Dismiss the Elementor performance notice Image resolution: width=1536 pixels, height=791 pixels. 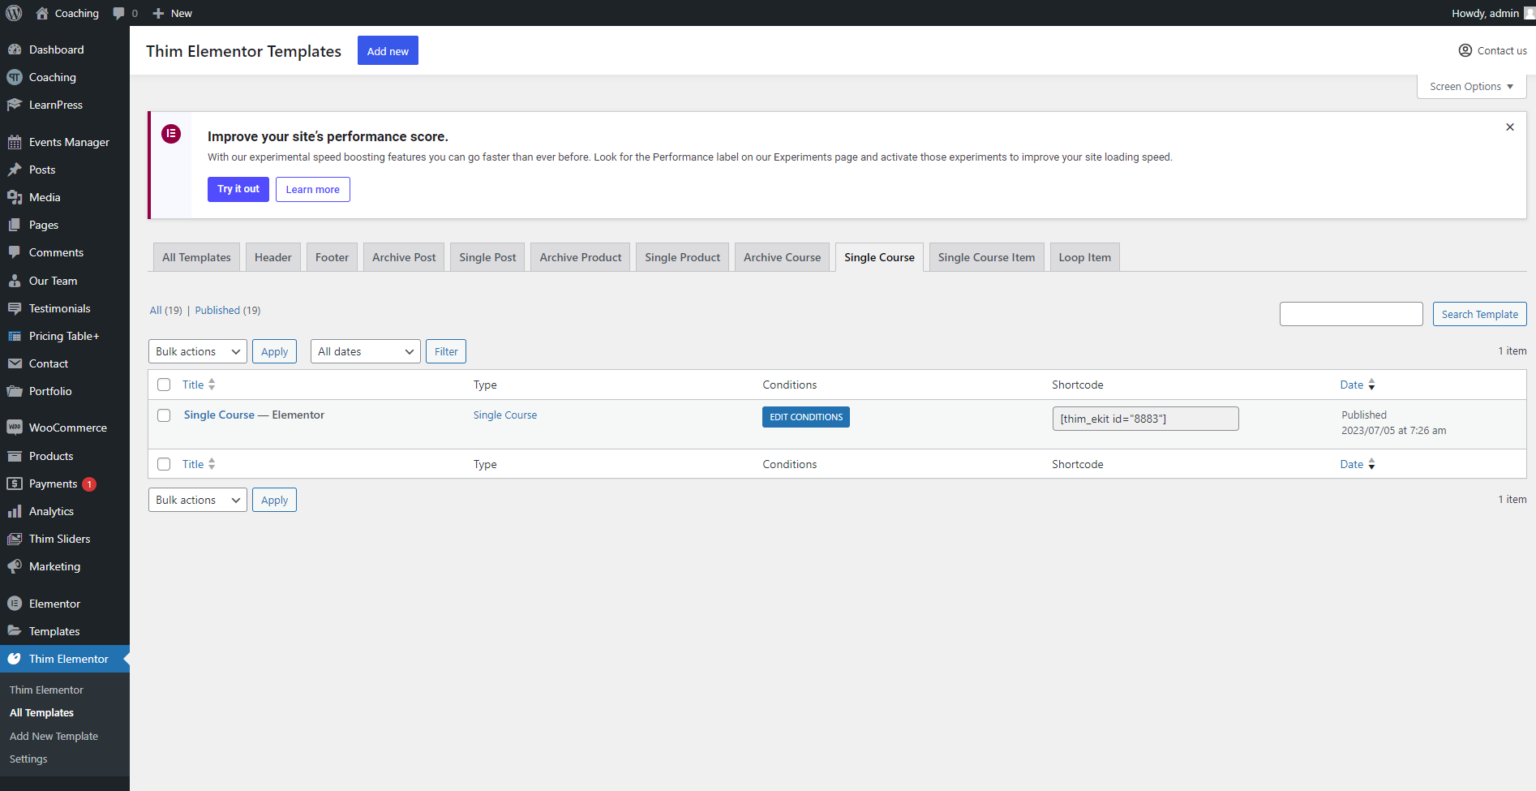[1510, 127]
